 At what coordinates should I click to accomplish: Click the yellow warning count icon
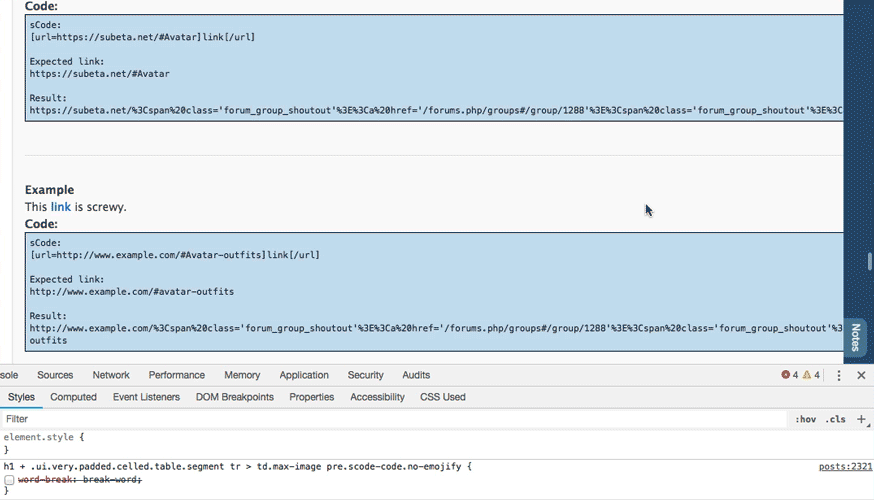[808, 376]
